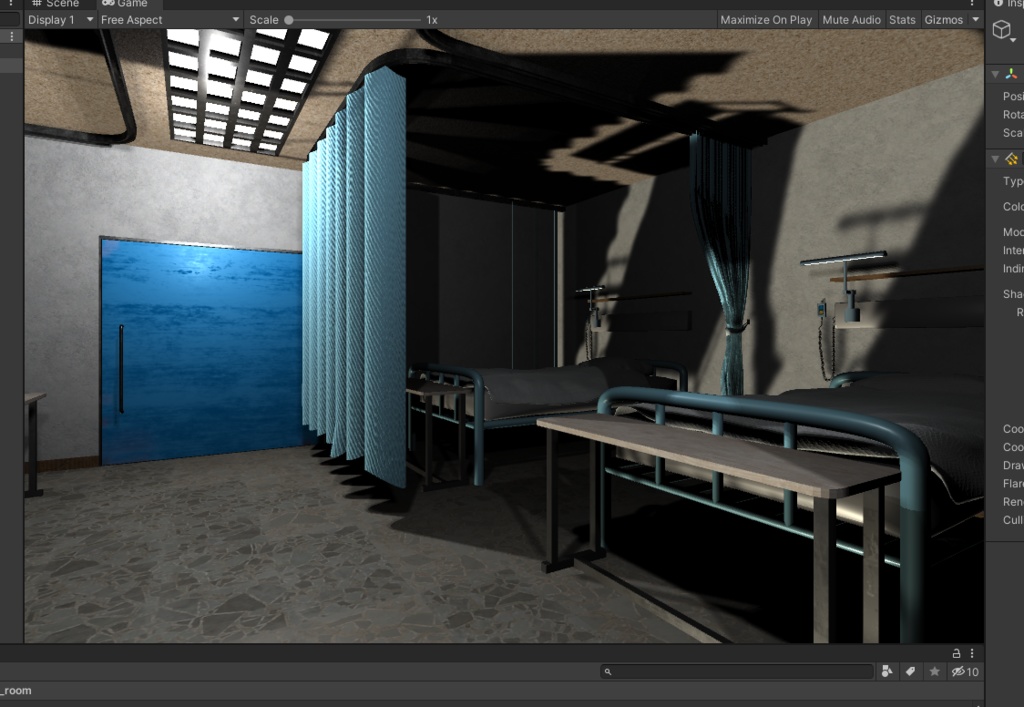Click the Transform component icon in Inspector
The width and height of the screenshot is (1024, 707).
coord(1011,74)
